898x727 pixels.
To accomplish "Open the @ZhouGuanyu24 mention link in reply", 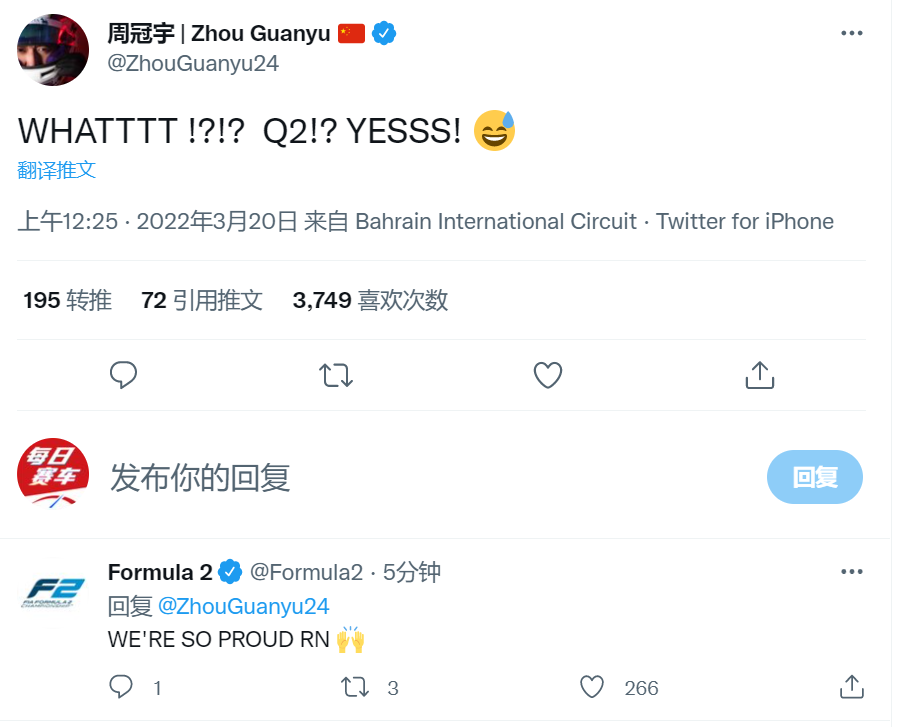I will [244, 606].
